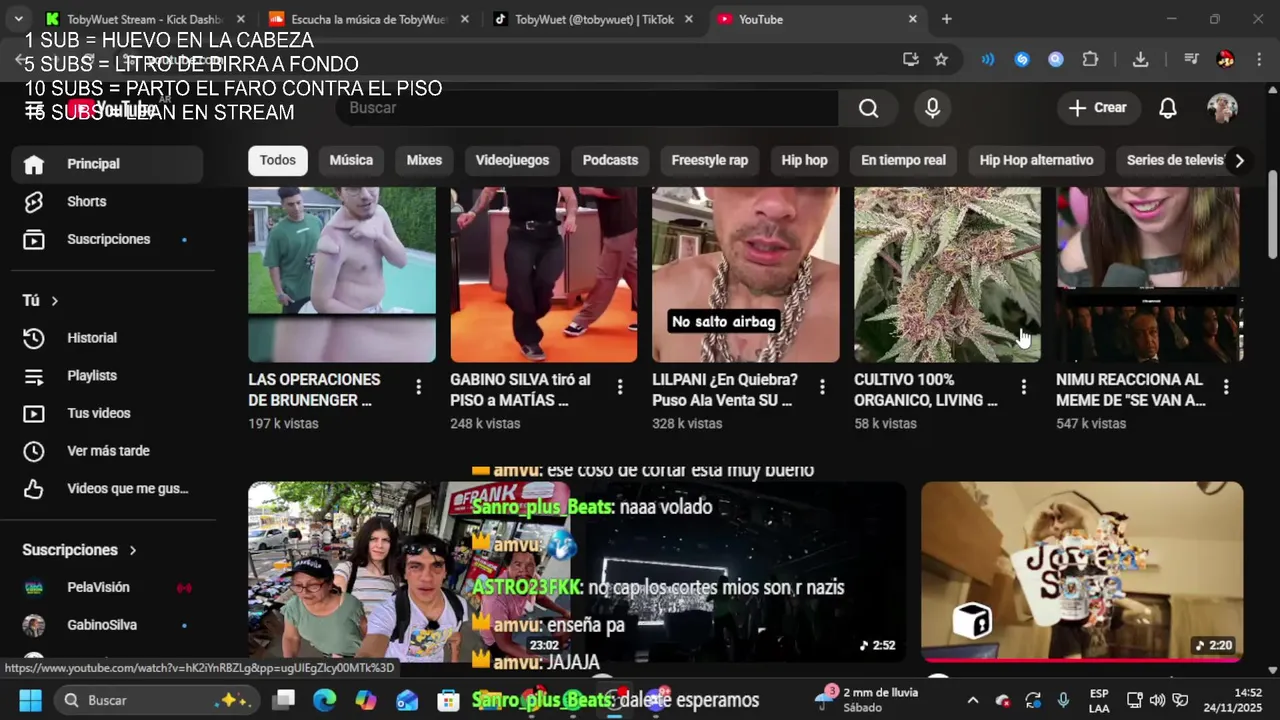
Task: Select En tiempo real chip
Action: 903,160
